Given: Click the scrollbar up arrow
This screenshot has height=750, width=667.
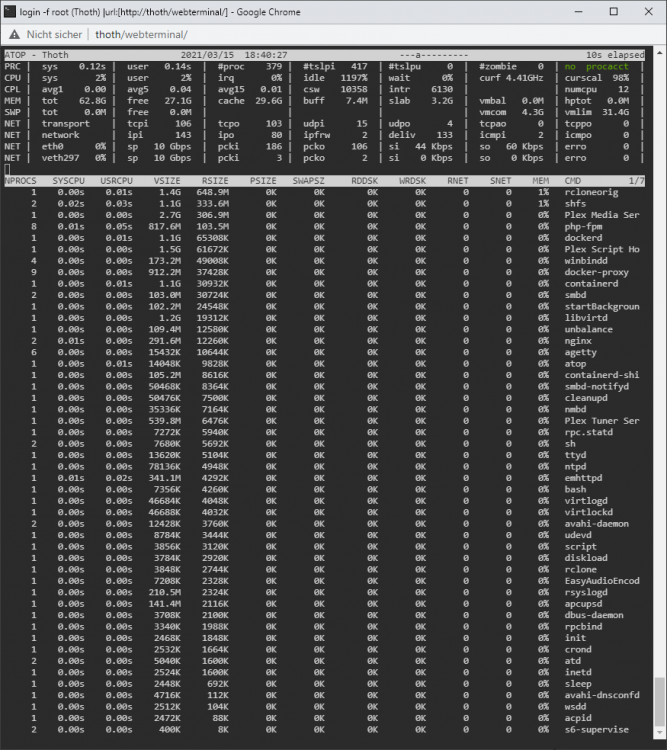Looking at the screenshot, I should (660, 53).
